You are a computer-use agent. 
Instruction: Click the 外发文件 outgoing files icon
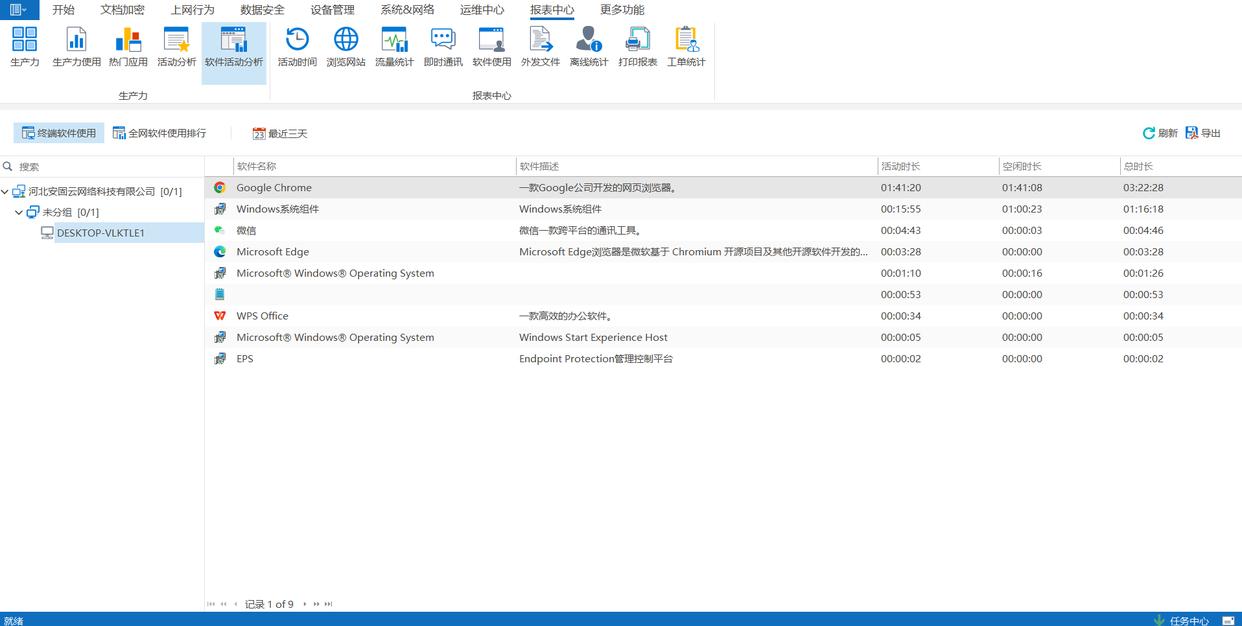click(540, 47)
